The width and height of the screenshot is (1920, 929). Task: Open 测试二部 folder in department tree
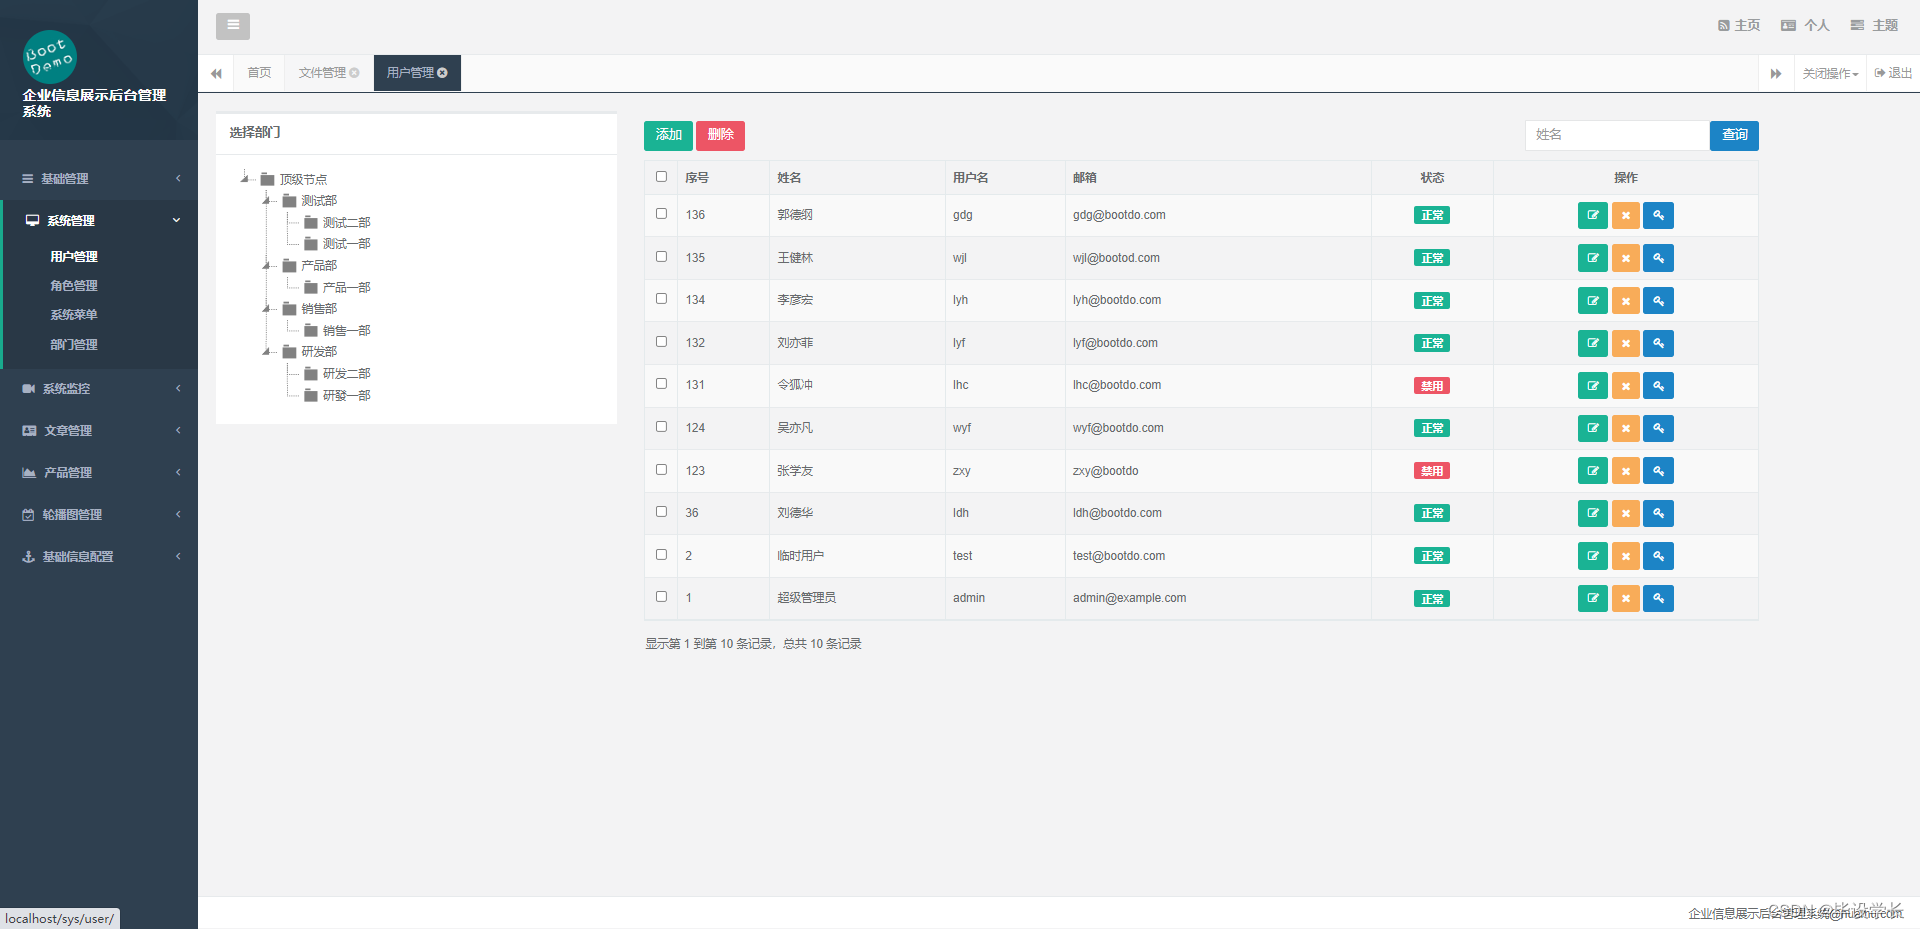(x=337, y=222)
